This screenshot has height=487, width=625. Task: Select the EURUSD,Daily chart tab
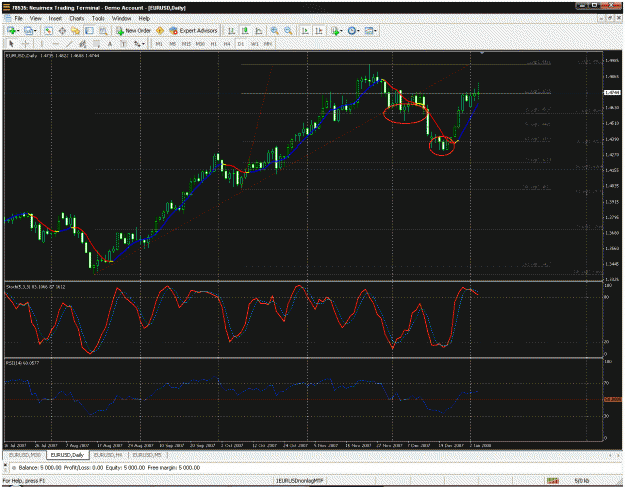67,455
